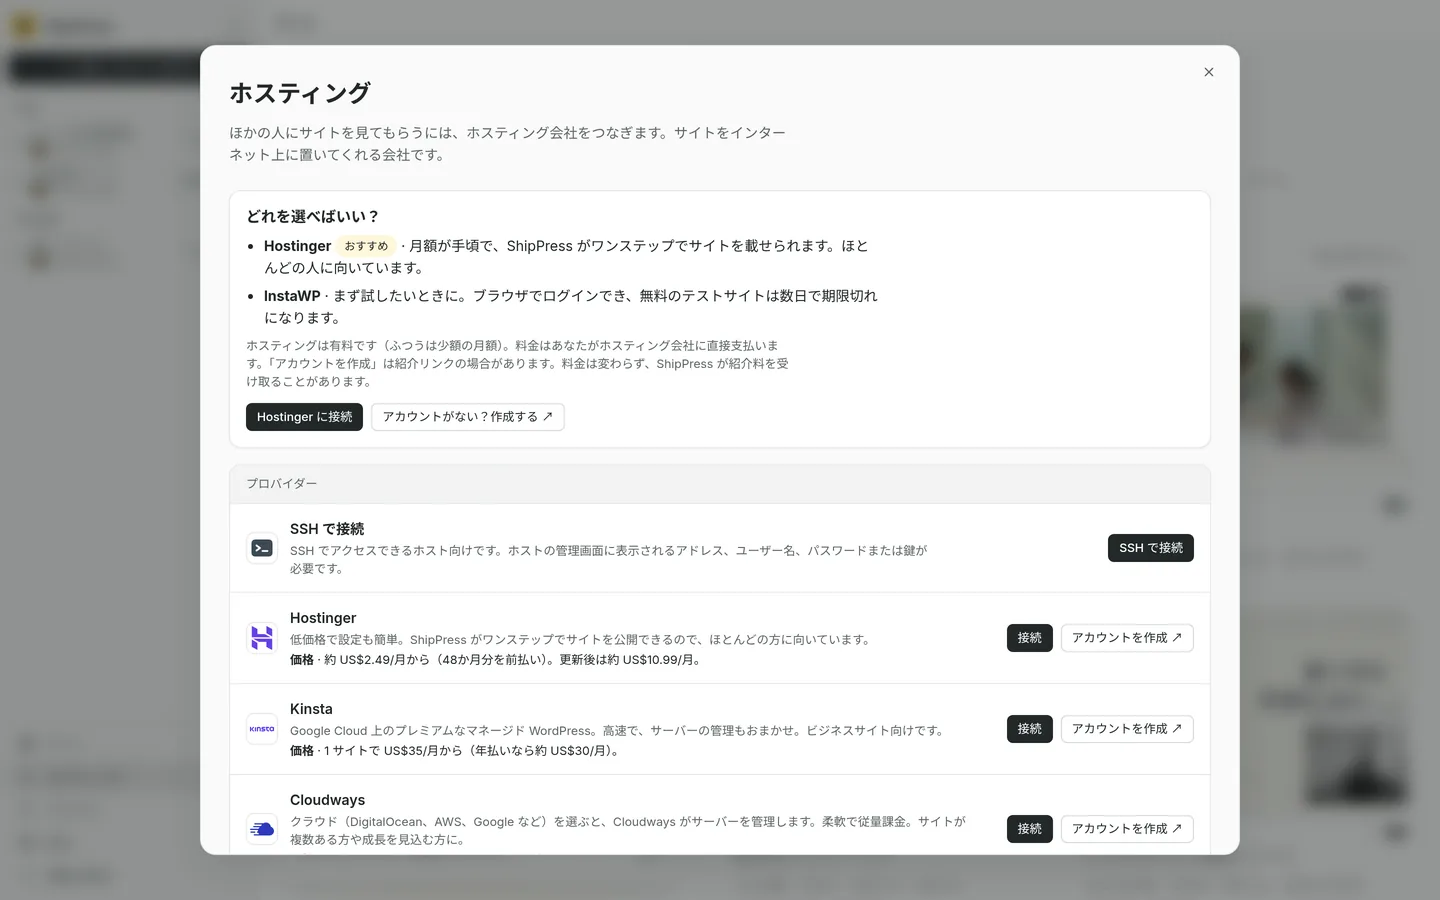Screen dimensions: 1440x900
Task: Click the Hostinger に接続 button
Action: pos(304,417)
